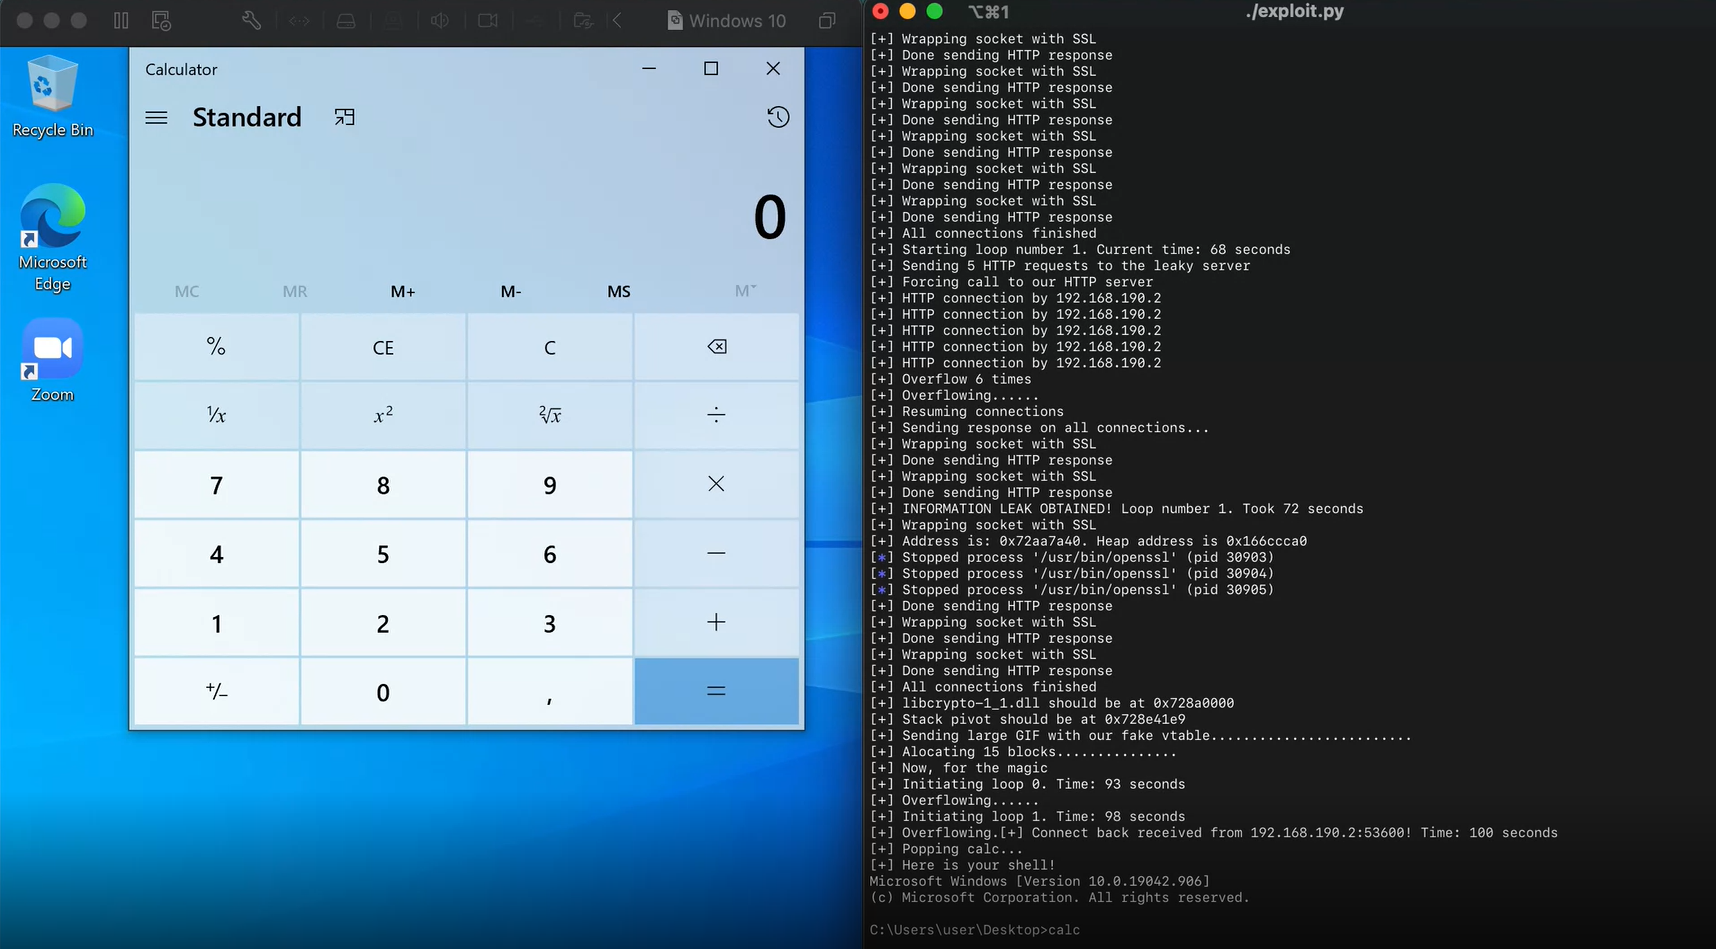Click the plus/minus sign toggle key
1716x949 pixels.
tap(216, 691)
